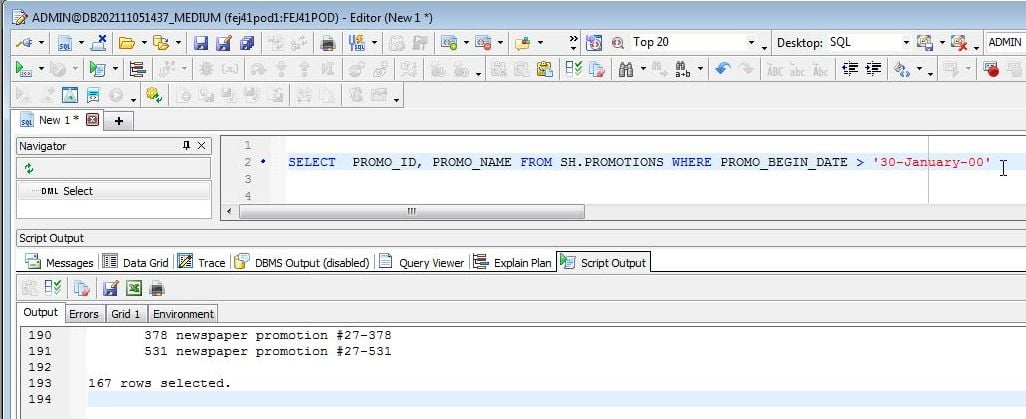The width and height of the screenshot is (1026, 419).
Task: Click the Print icon in top toolbar
Action: (x=326, y=43)
